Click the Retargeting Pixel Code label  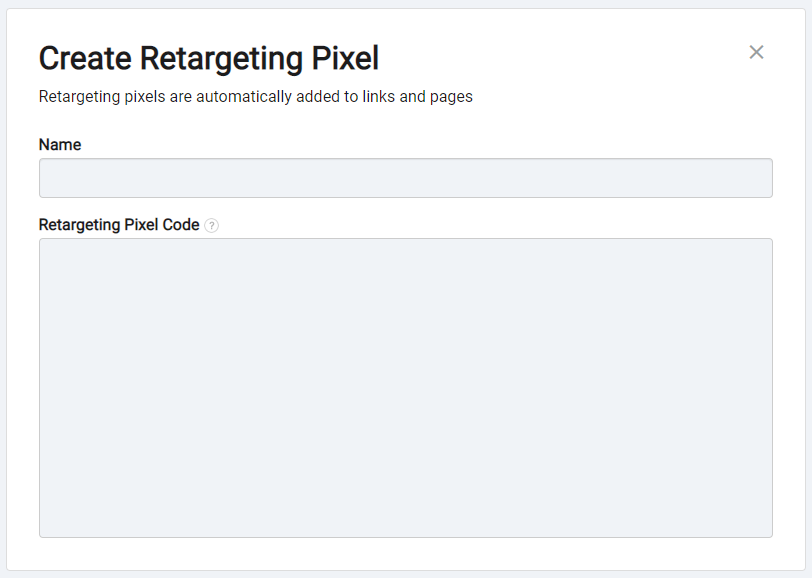tap(119, 225)
